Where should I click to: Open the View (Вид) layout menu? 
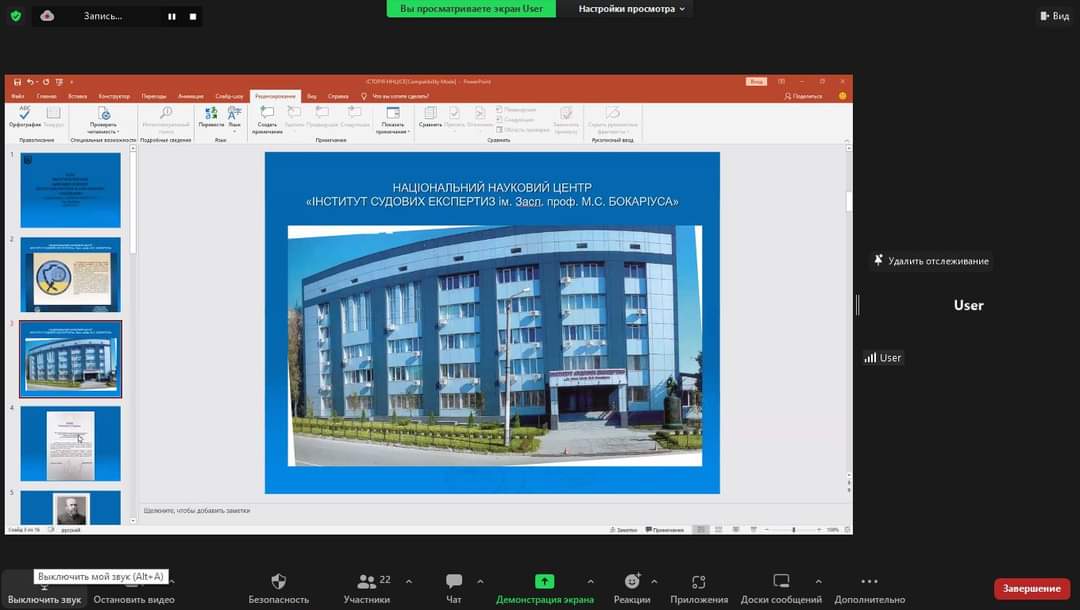[1054, 16]
